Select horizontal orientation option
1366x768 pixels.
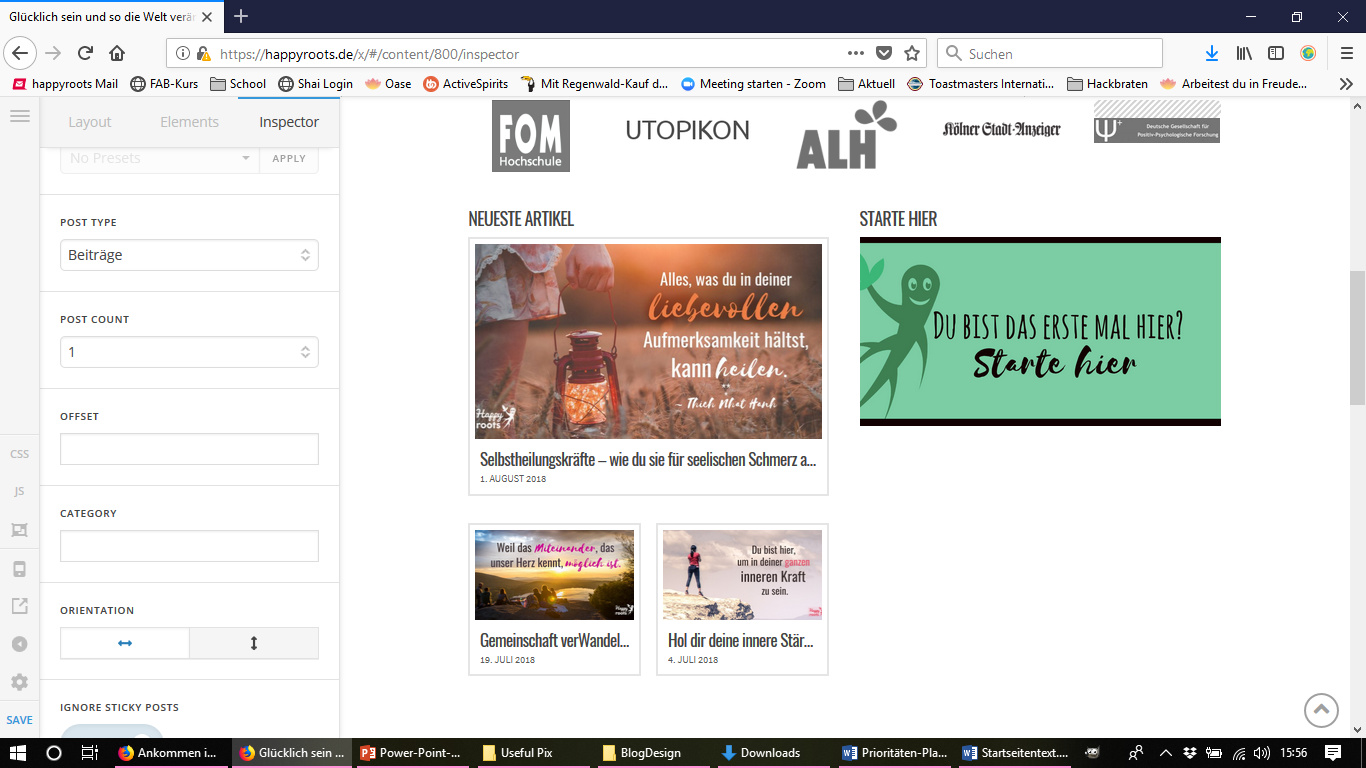(x=125, y=643)
